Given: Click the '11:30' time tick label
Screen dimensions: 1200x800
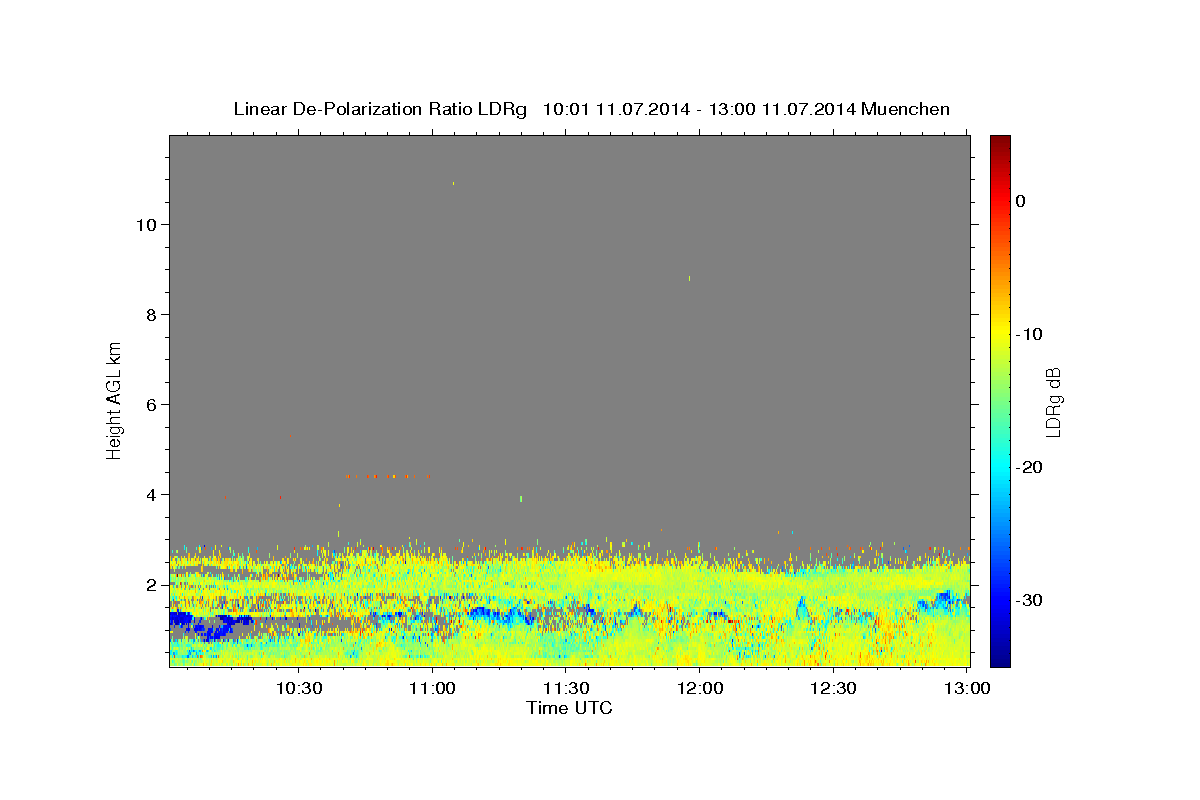Looking at the screenshot, I should coord(565,688).
